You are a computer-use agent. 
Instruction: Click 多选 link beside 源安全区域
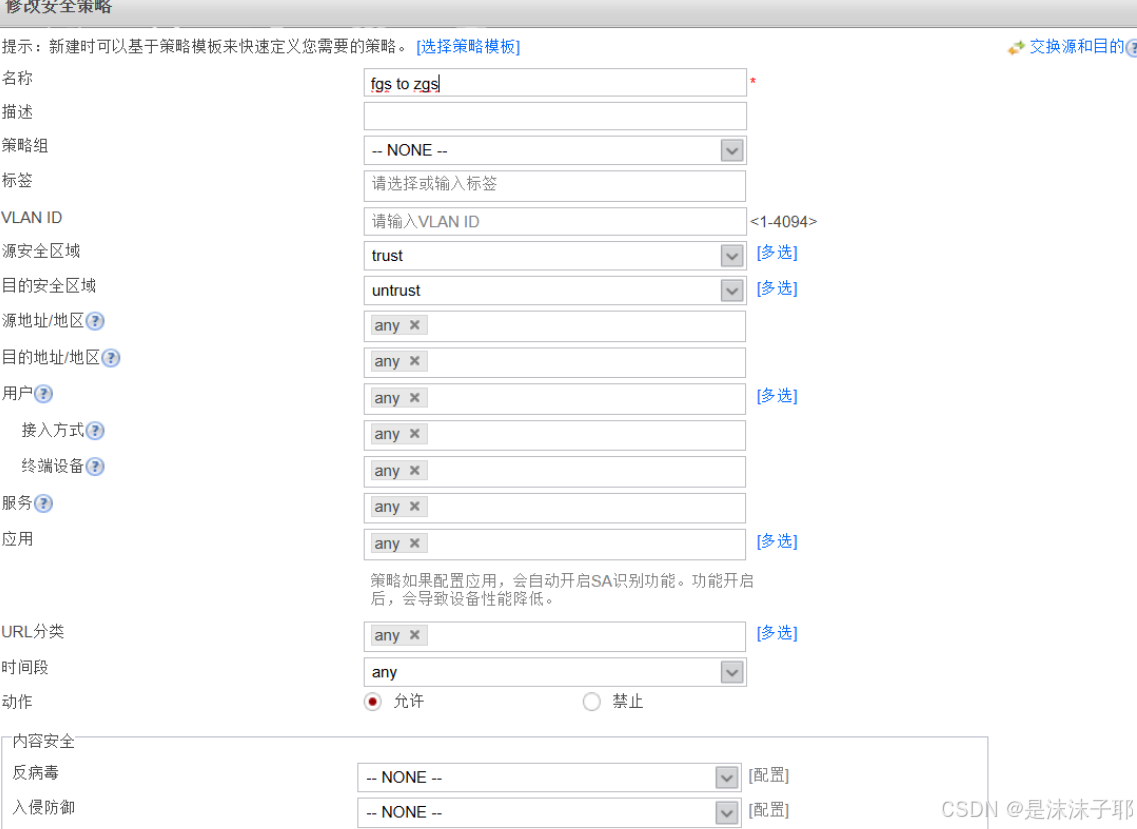(777, 253)
